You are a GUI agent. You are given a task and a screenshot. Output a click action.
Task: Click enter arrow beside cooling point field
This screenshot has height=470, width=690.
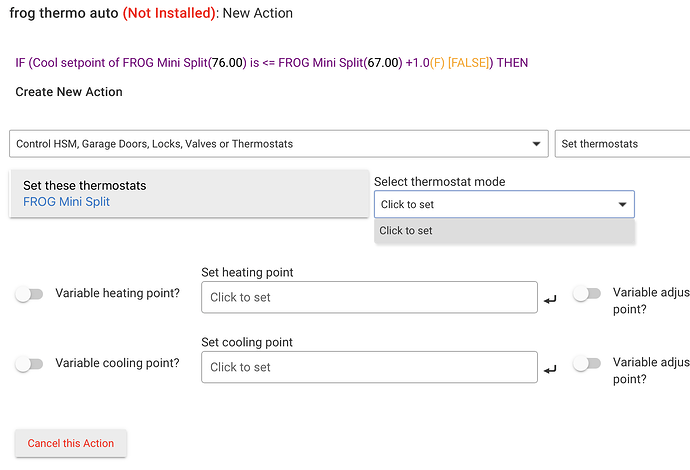coord(549,369)
